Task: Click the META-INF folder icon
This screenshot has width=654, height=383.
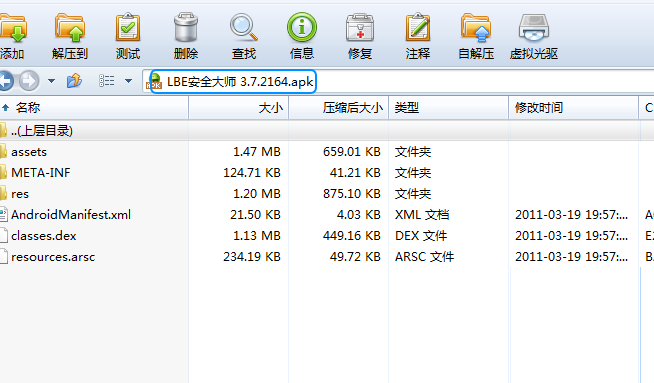Action: point(3,173)
